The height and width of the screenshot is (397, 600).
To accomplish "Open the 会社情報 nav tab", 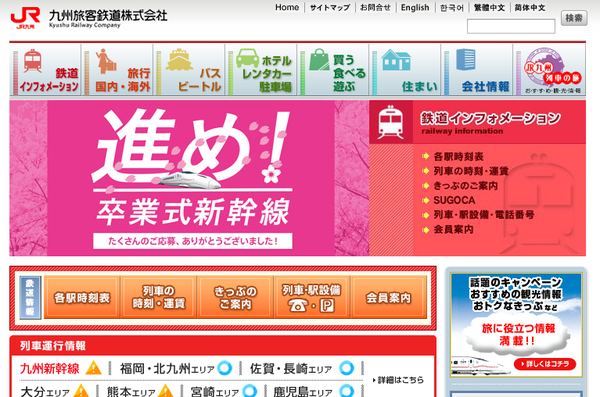I will click(477, 70).
